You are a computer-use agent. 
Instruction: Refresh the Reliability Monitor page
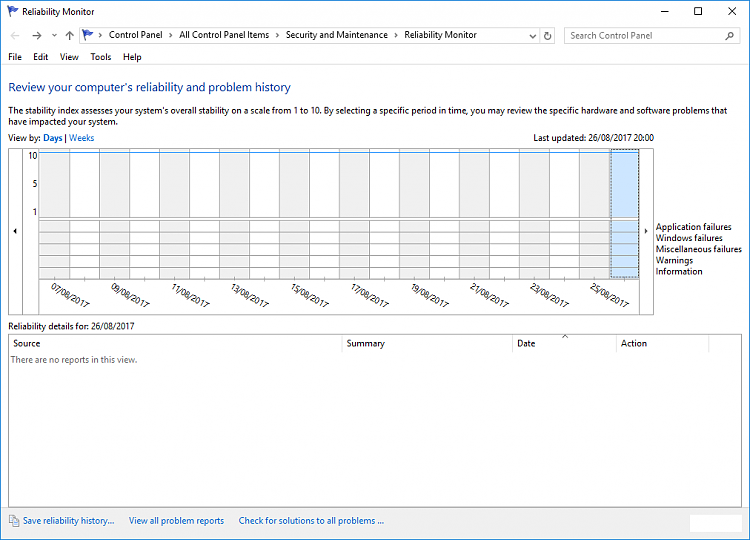point(548,36)
